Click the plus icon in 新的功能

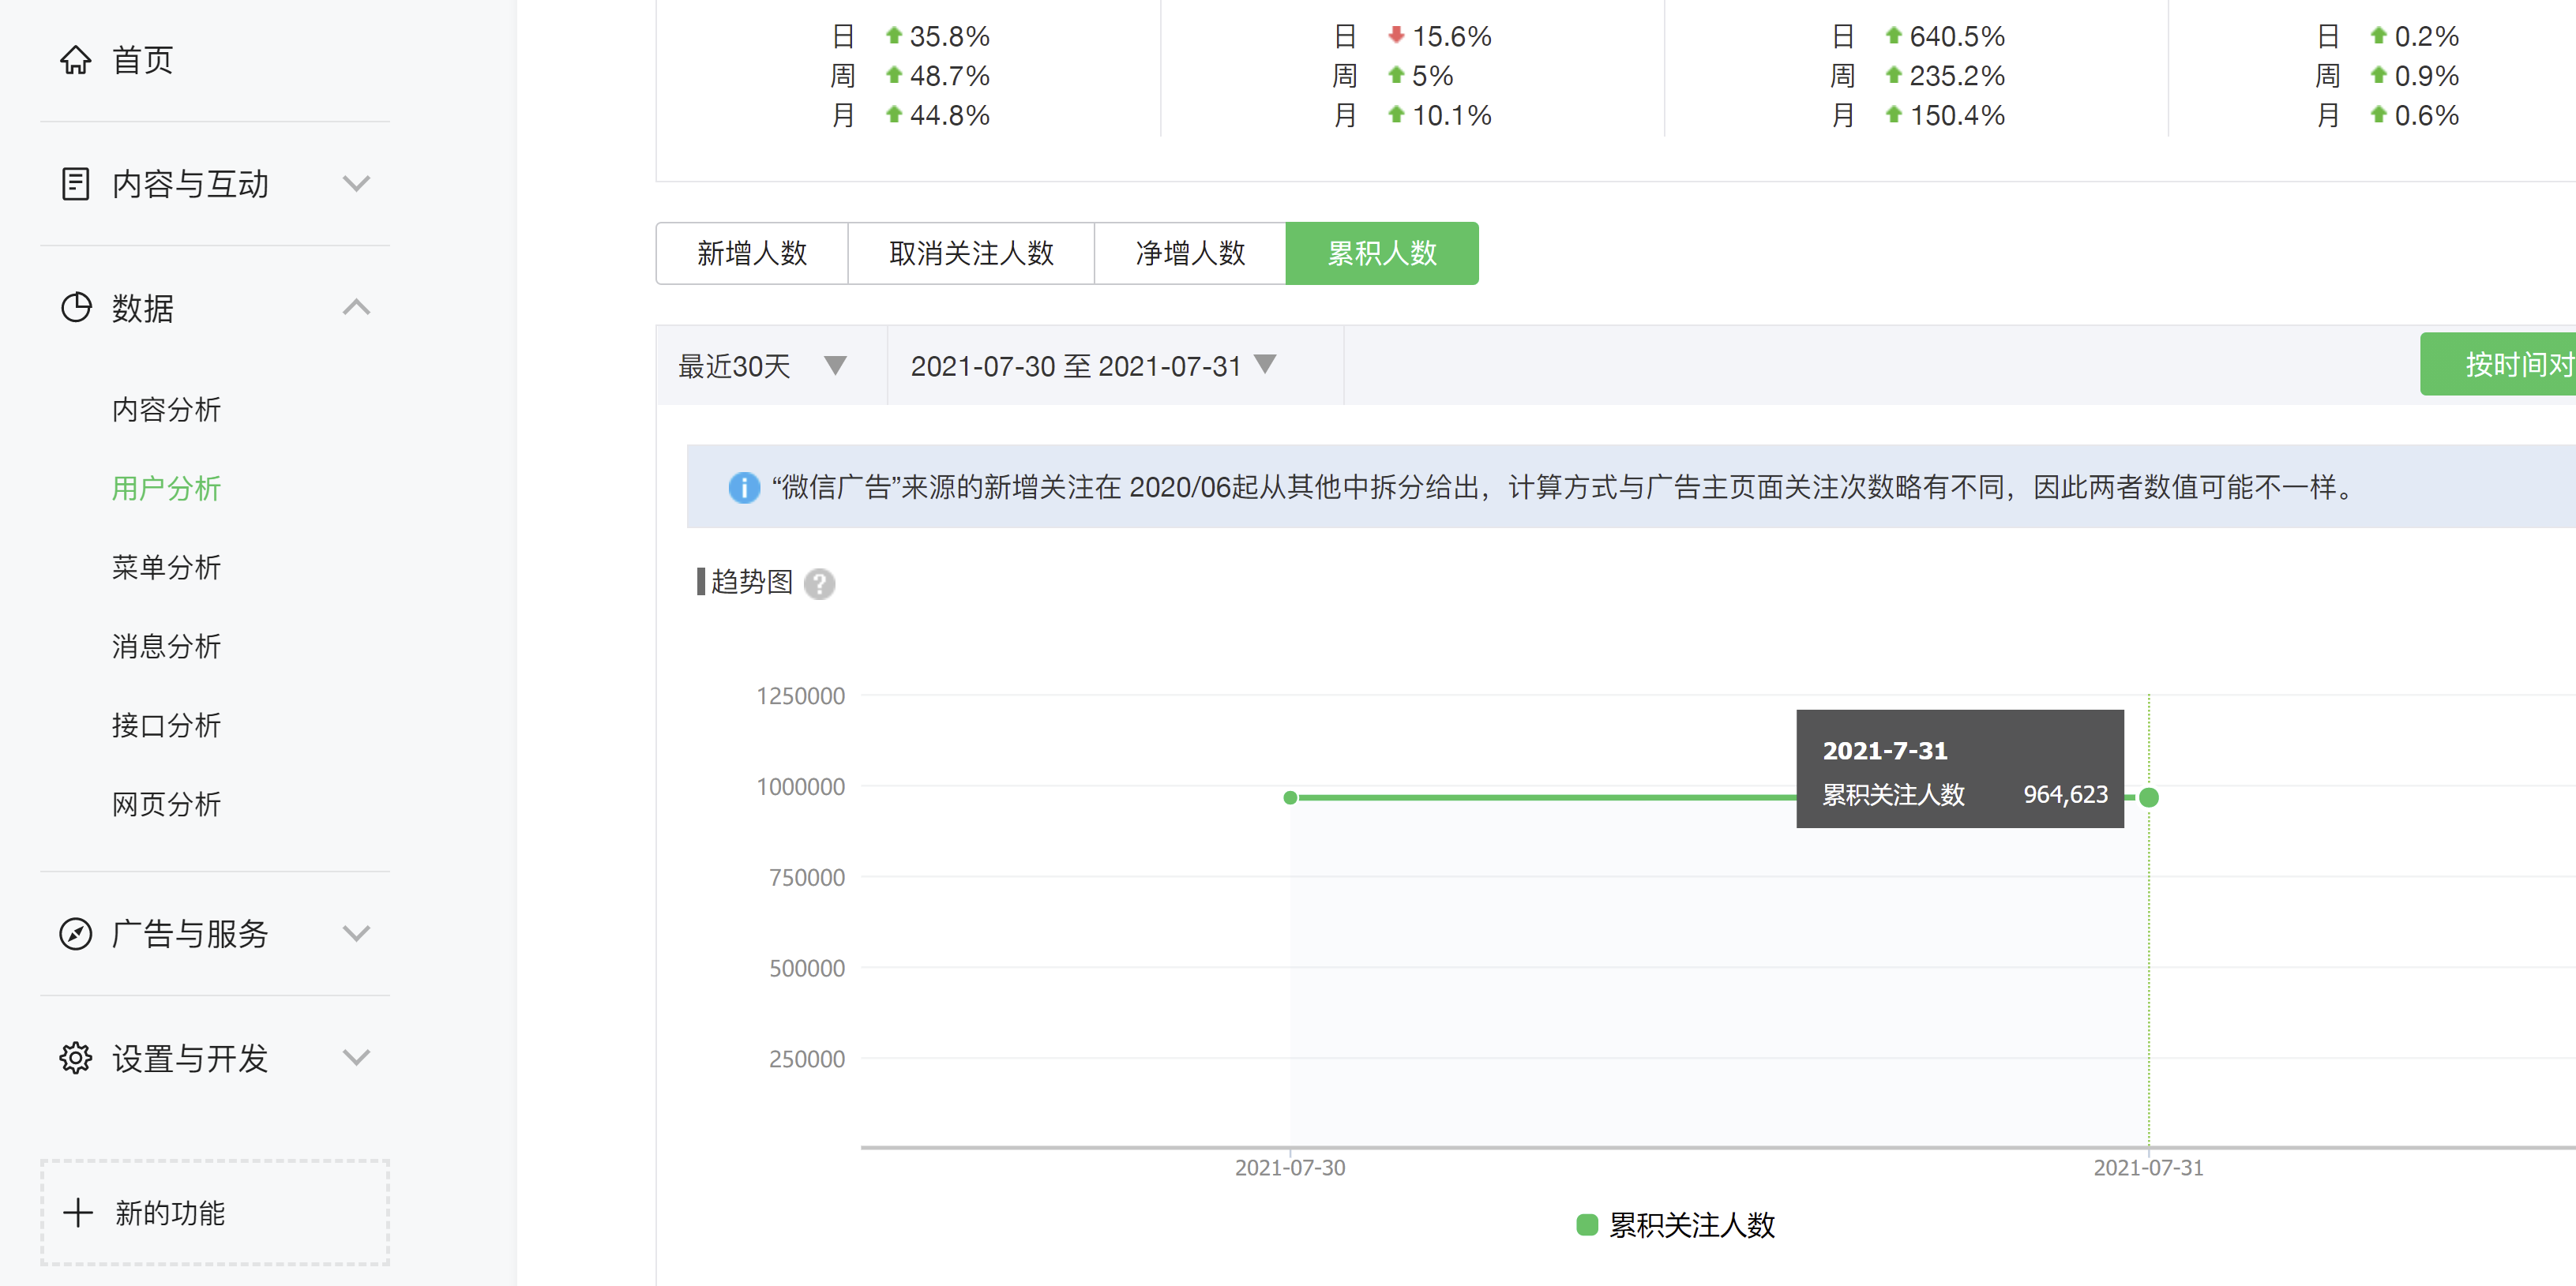point(78,1212)
